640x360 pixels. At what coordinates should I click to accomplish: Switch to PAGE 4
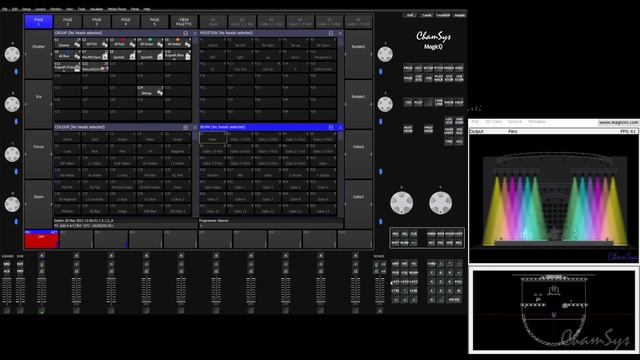[x=125, y=22]
